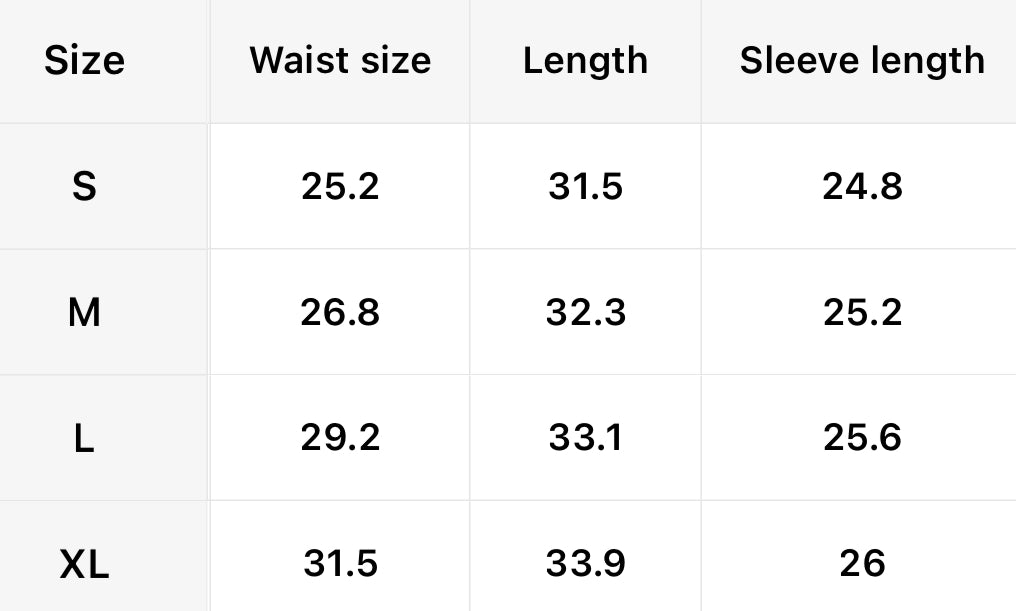This screenshot has width=1016, height=611.
Task: Select waist size 31.5 for size XL
Action: [340, 564]
